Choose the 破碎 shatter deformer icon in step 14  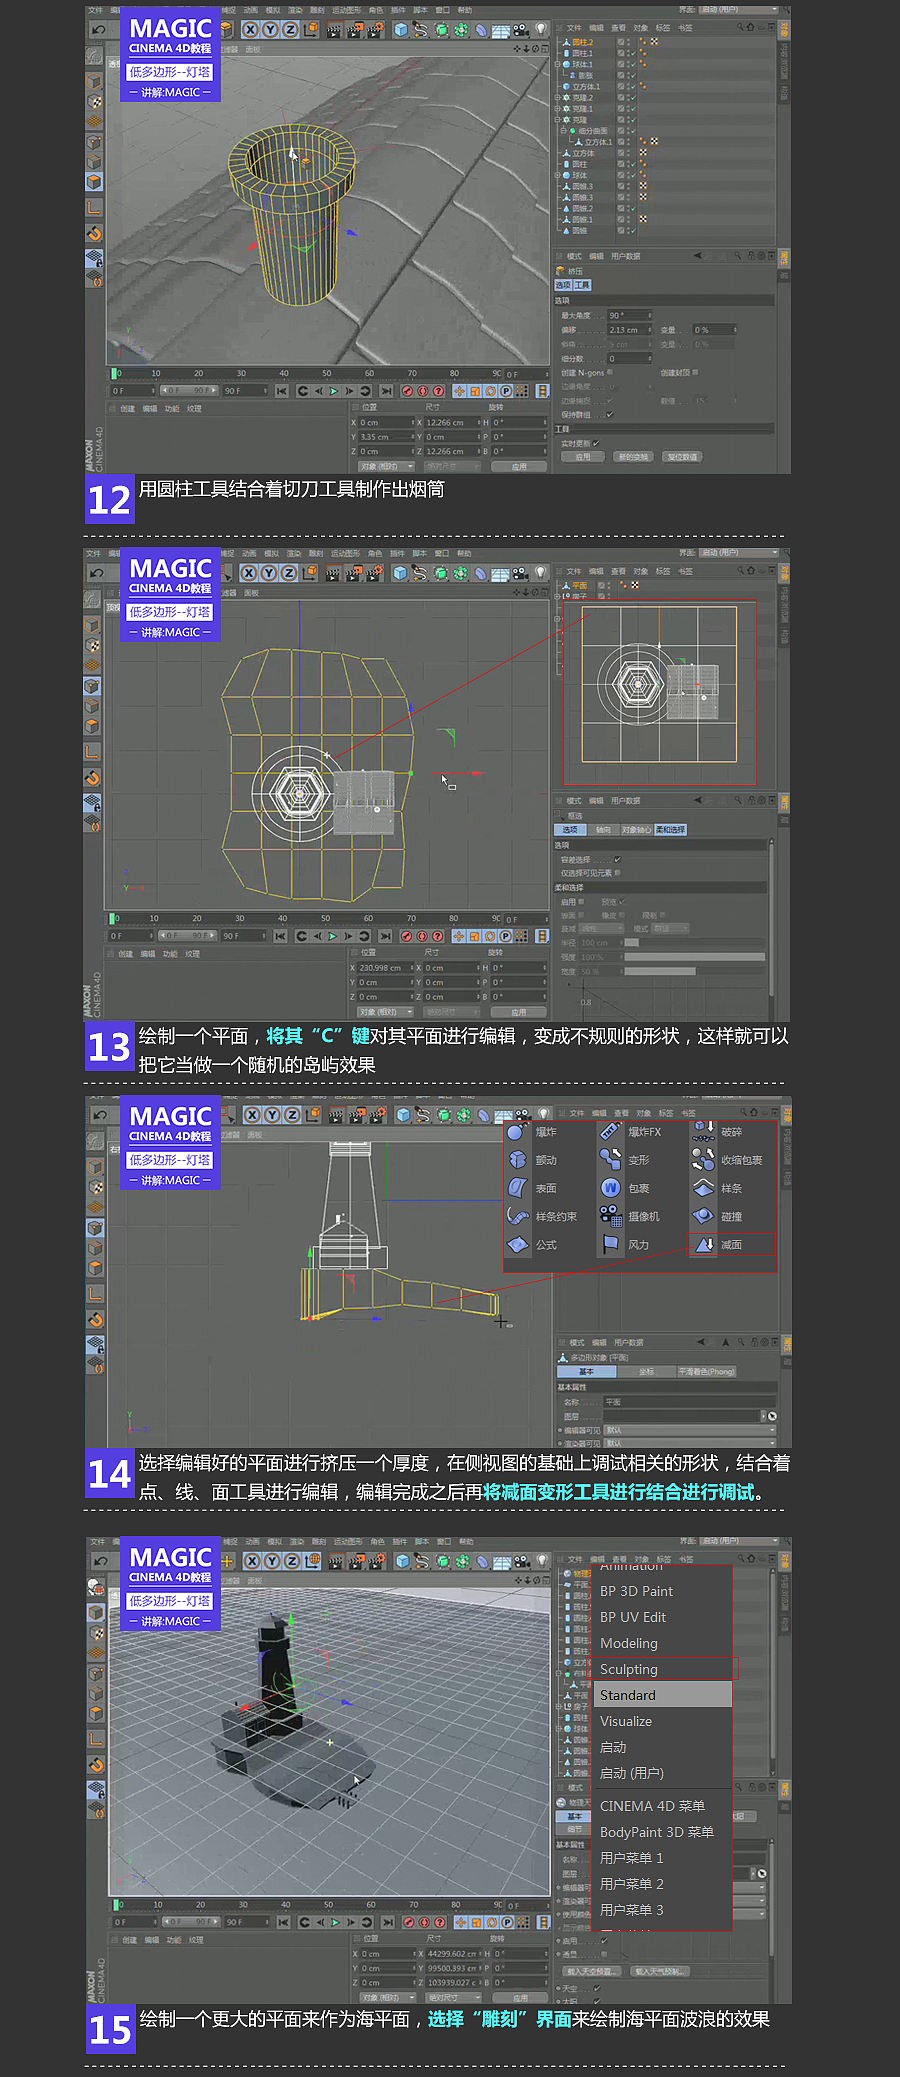point(703,1132)
